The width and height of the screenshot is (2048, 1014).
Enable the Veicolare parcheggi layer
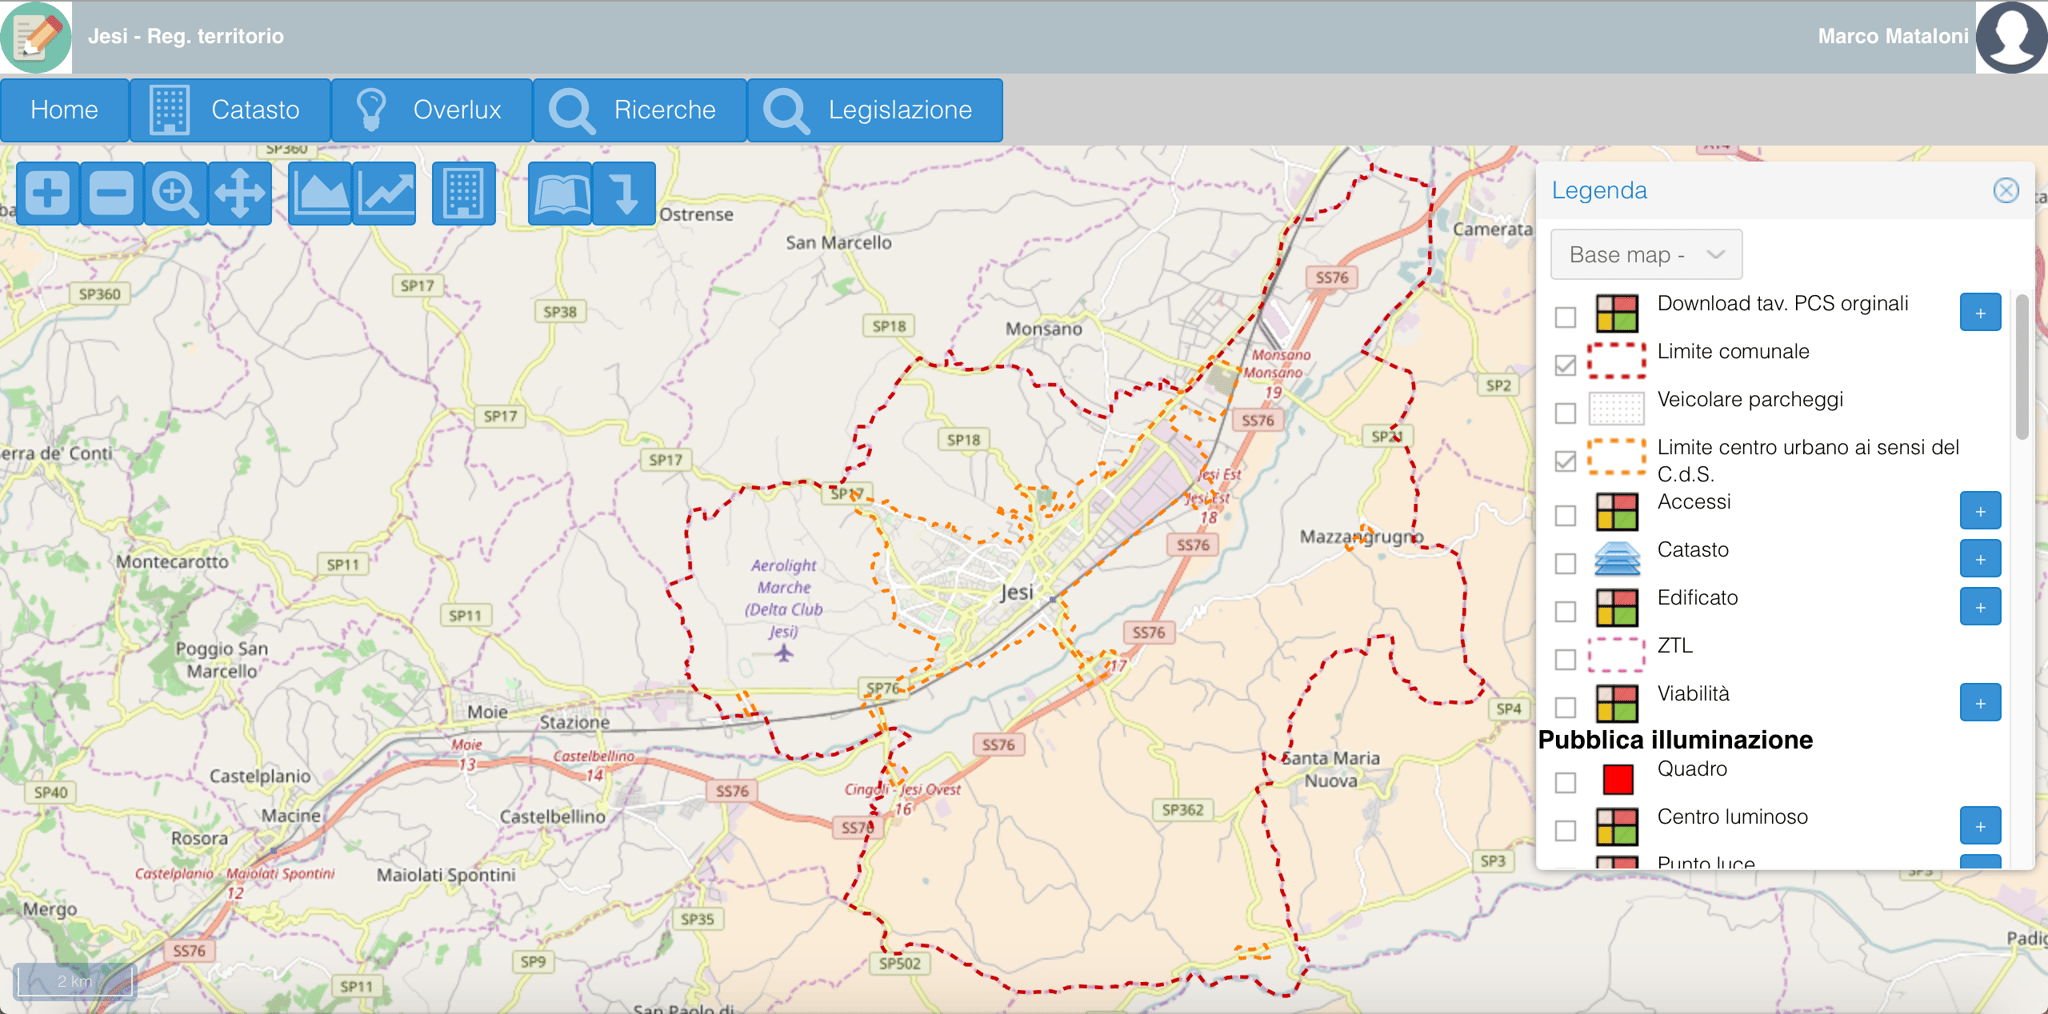[1566, 413]
